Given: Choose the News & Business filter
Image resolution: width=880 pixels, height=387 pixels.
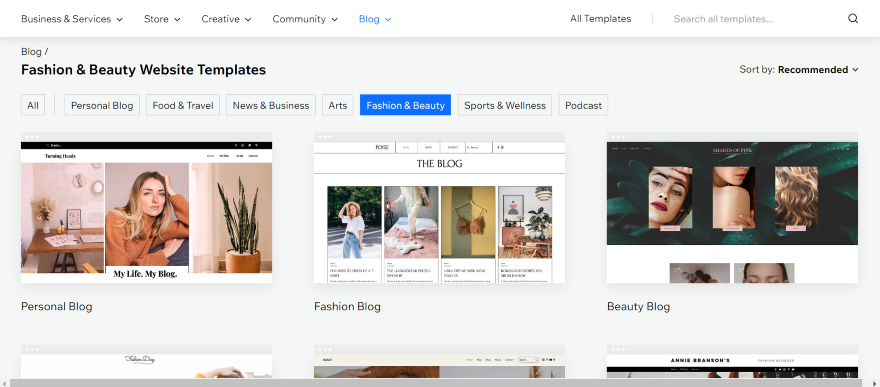Looking at the screenshot, I should coord(271,105).
